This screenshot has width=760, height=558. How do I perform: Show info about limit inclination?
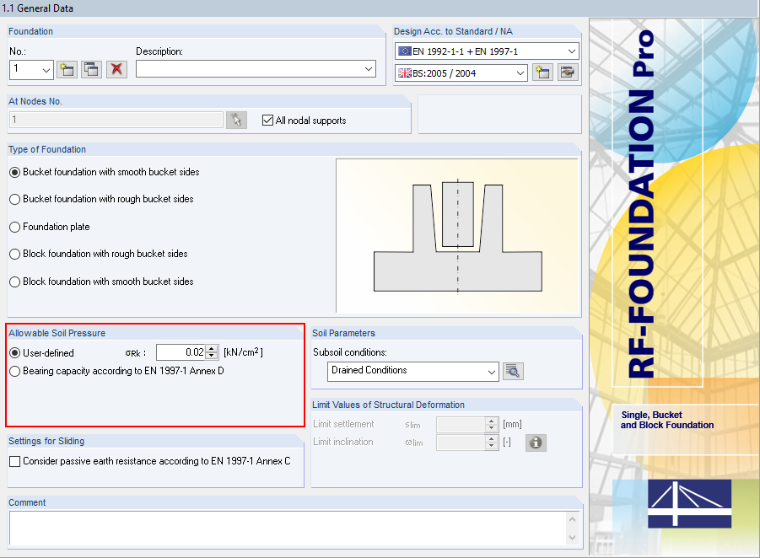point(536,443)
